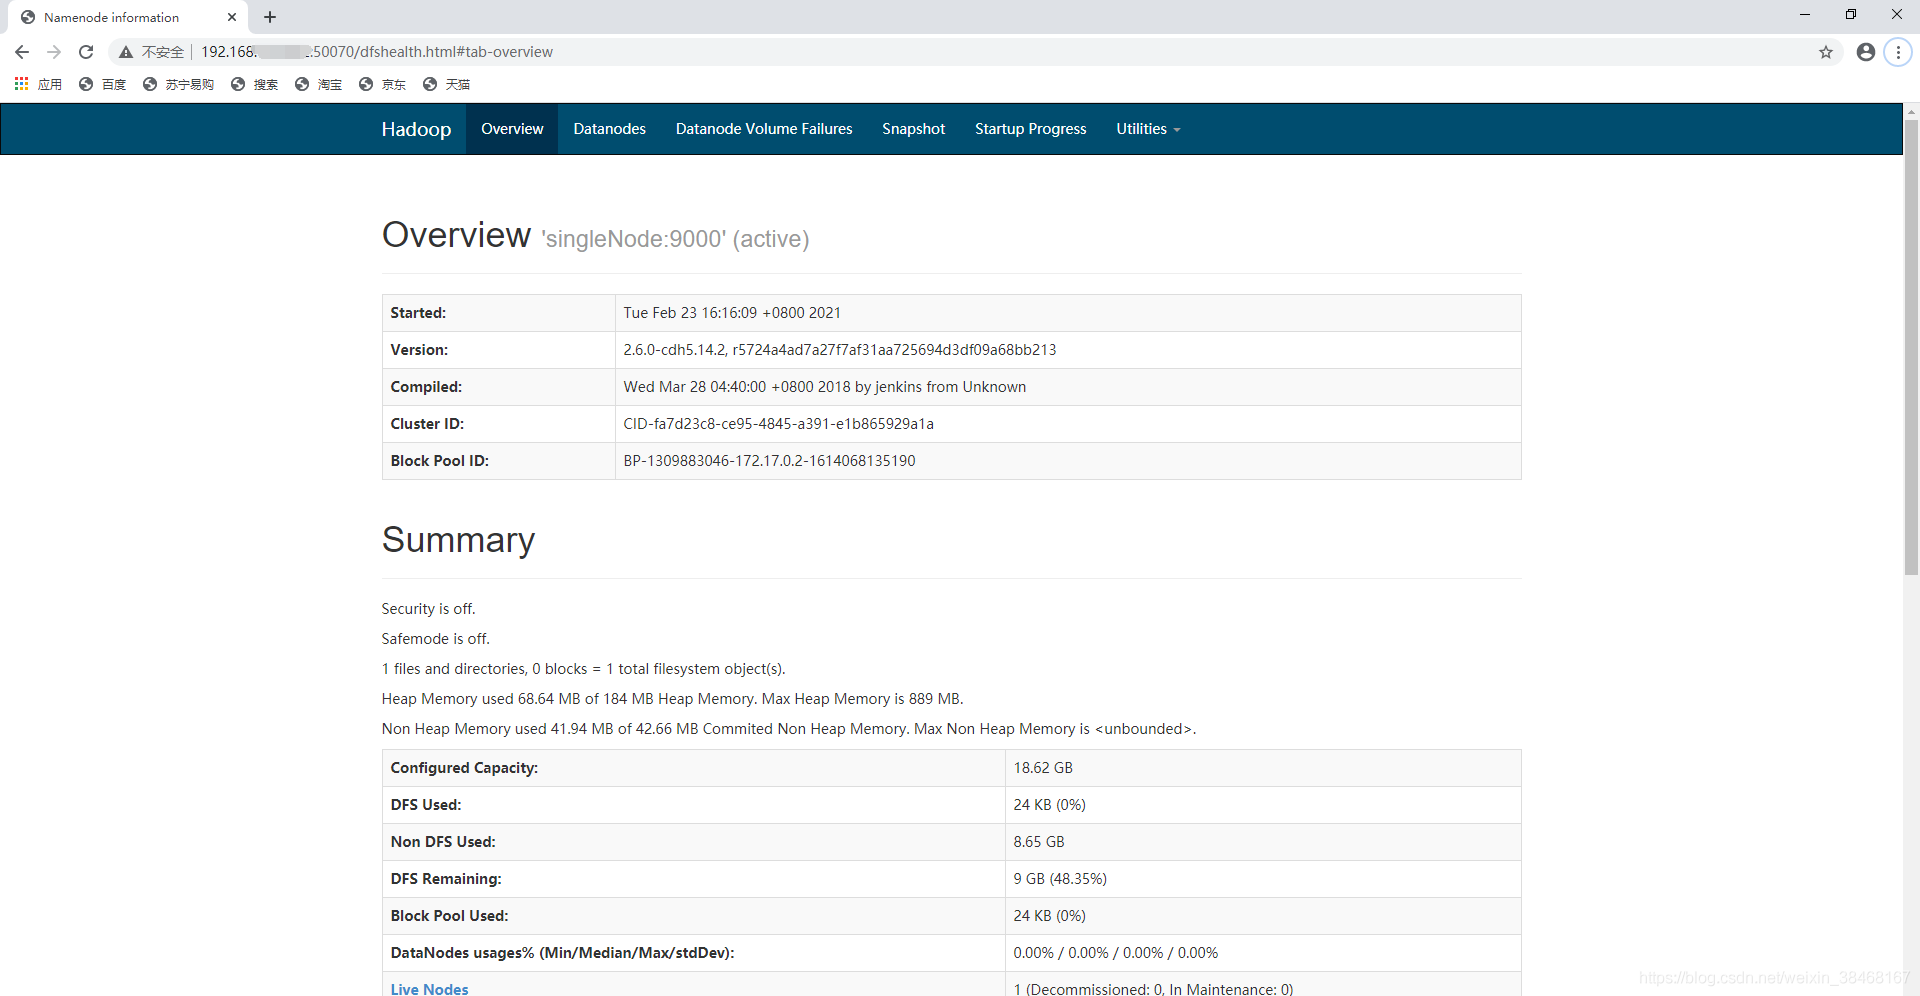Click the address bar URL field

(900, 52)
